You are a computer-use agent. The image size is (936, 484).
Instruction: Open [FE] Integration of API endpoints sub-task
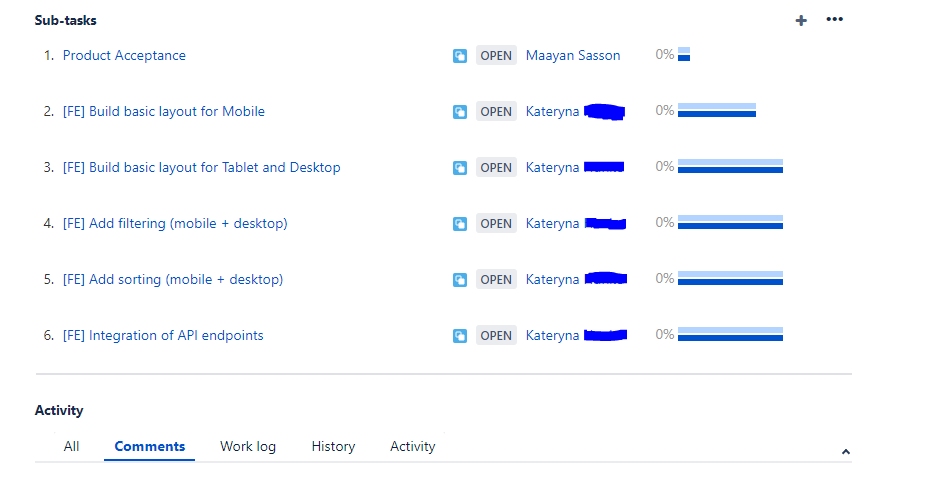(163, 335)
